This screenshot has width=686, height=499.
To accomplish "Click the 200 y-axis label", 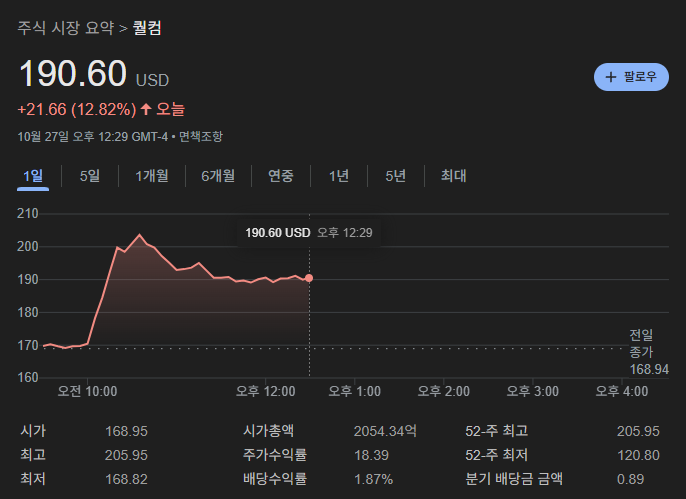I will tap(28, 247).
